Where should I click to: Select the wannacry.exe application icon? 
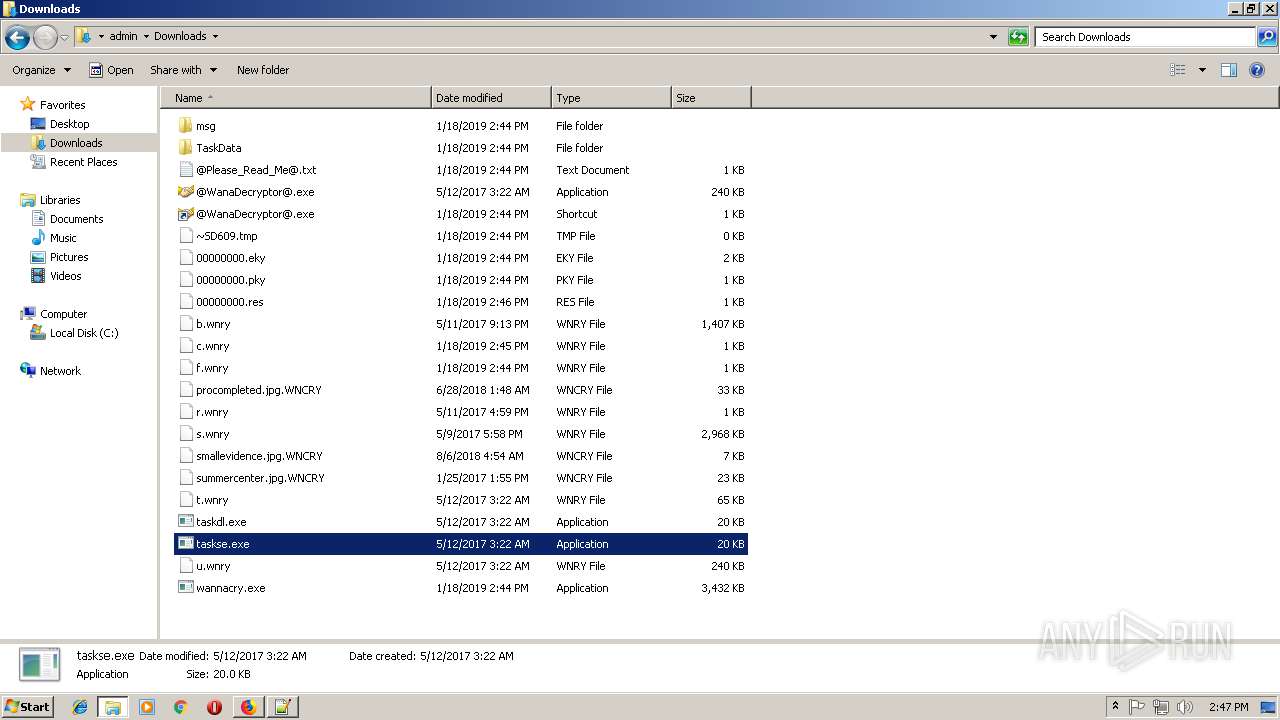pyautogui.click(x=185, y=588)
